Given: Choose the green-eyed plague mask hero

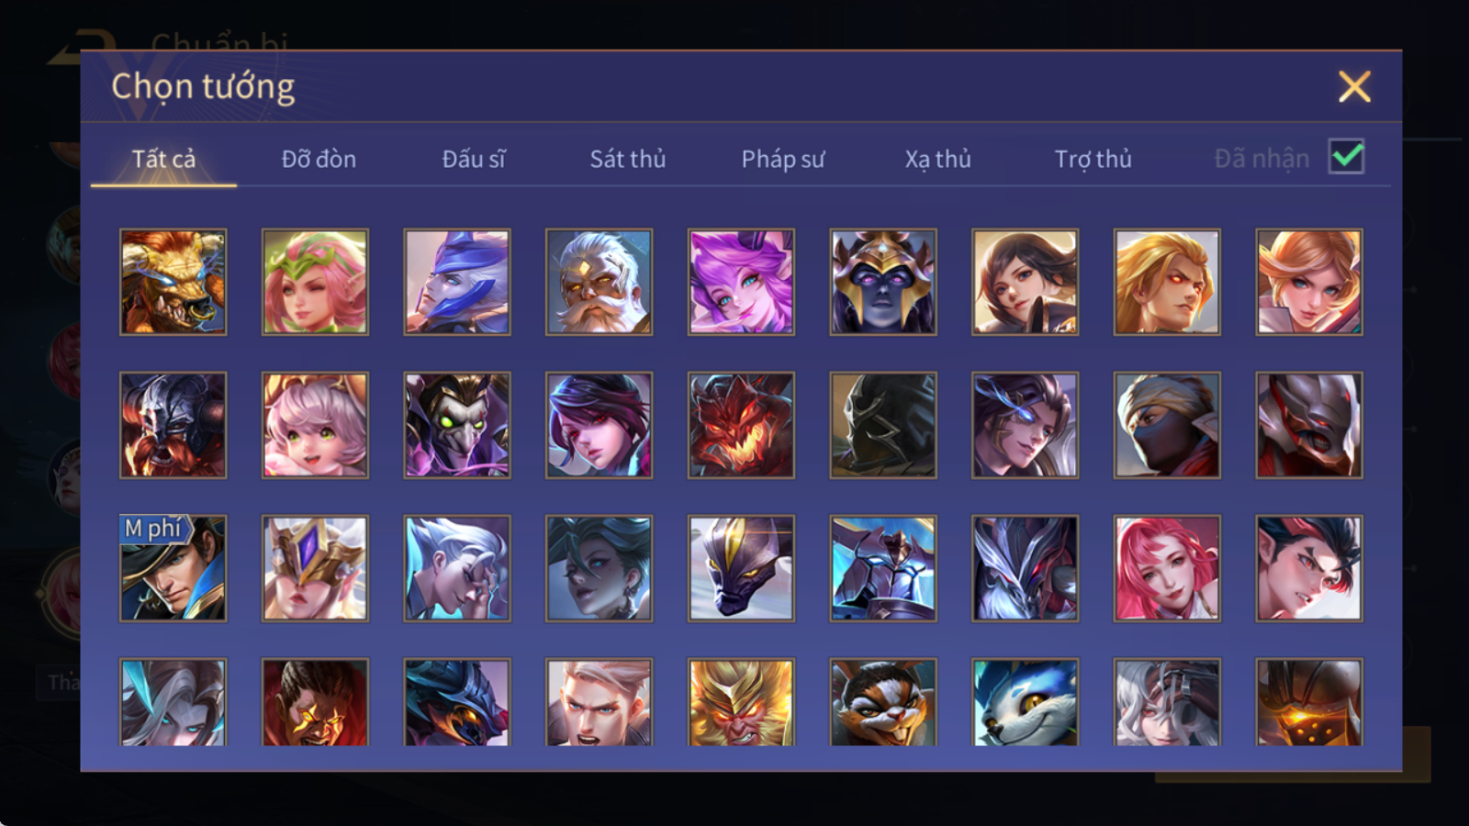Looking at the screenshot, I should (457, 425).
